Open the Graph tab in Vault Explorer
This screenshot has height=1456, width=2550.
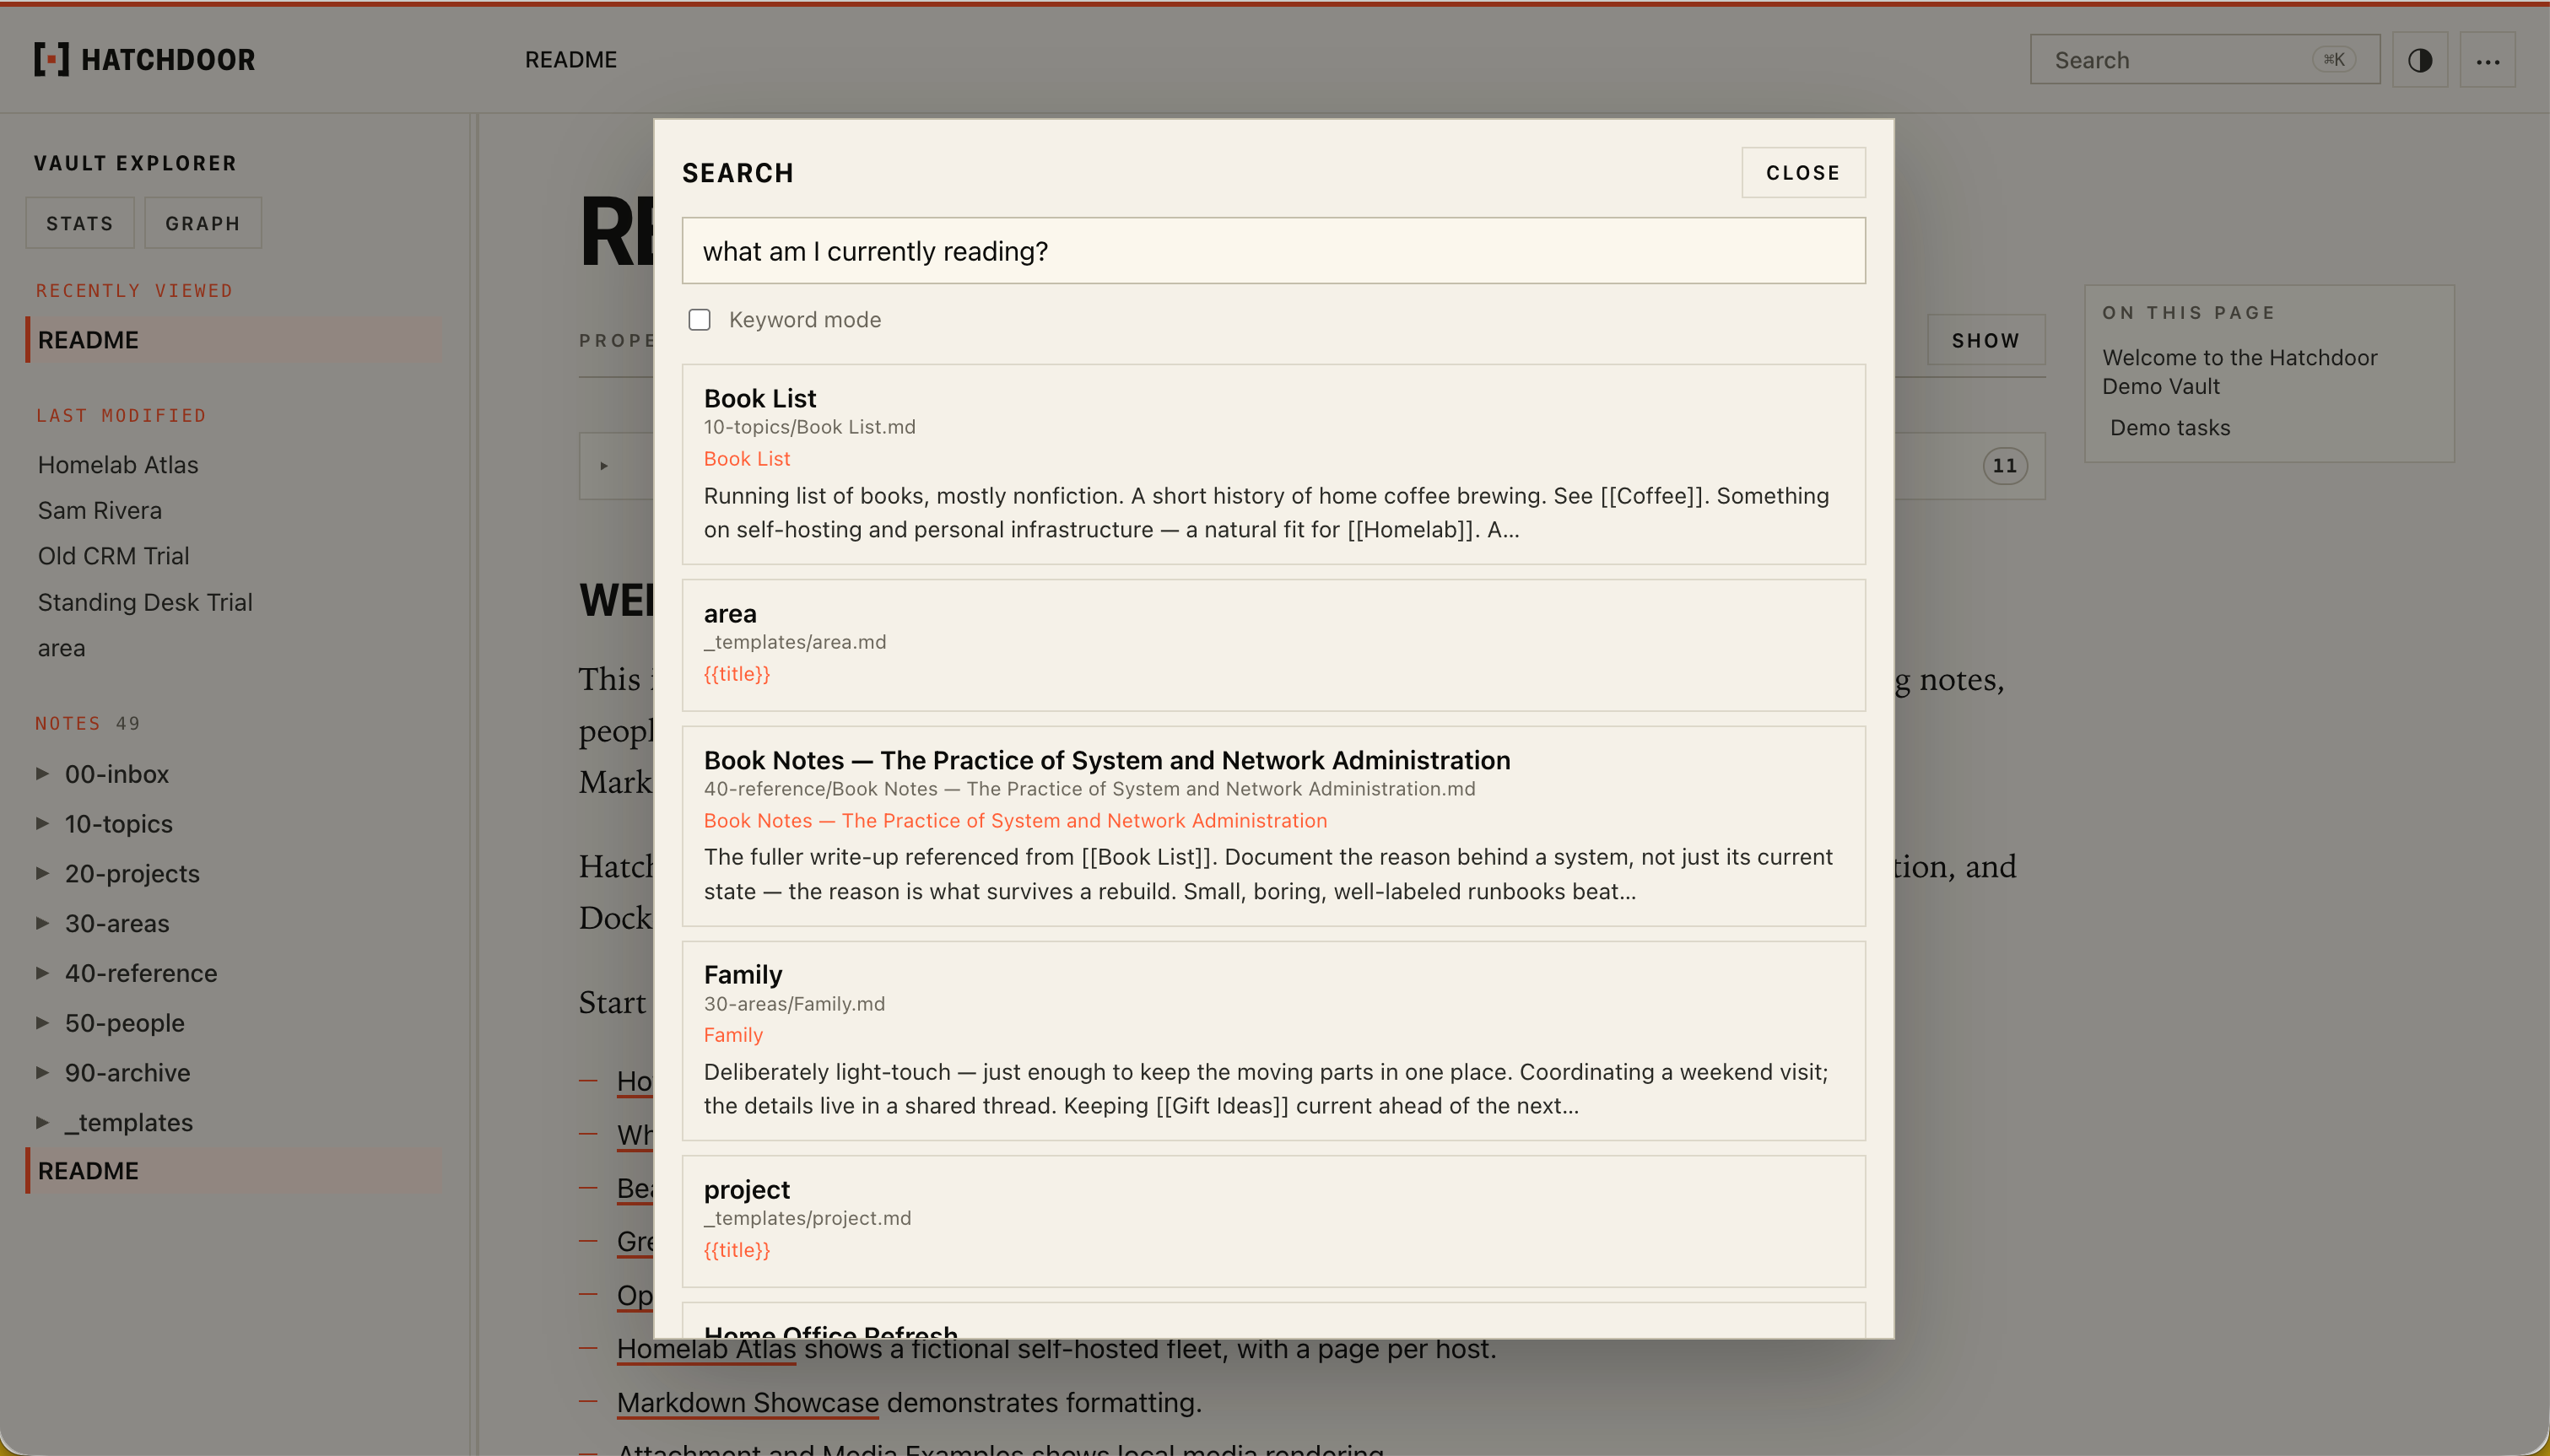tap(203, 223)
